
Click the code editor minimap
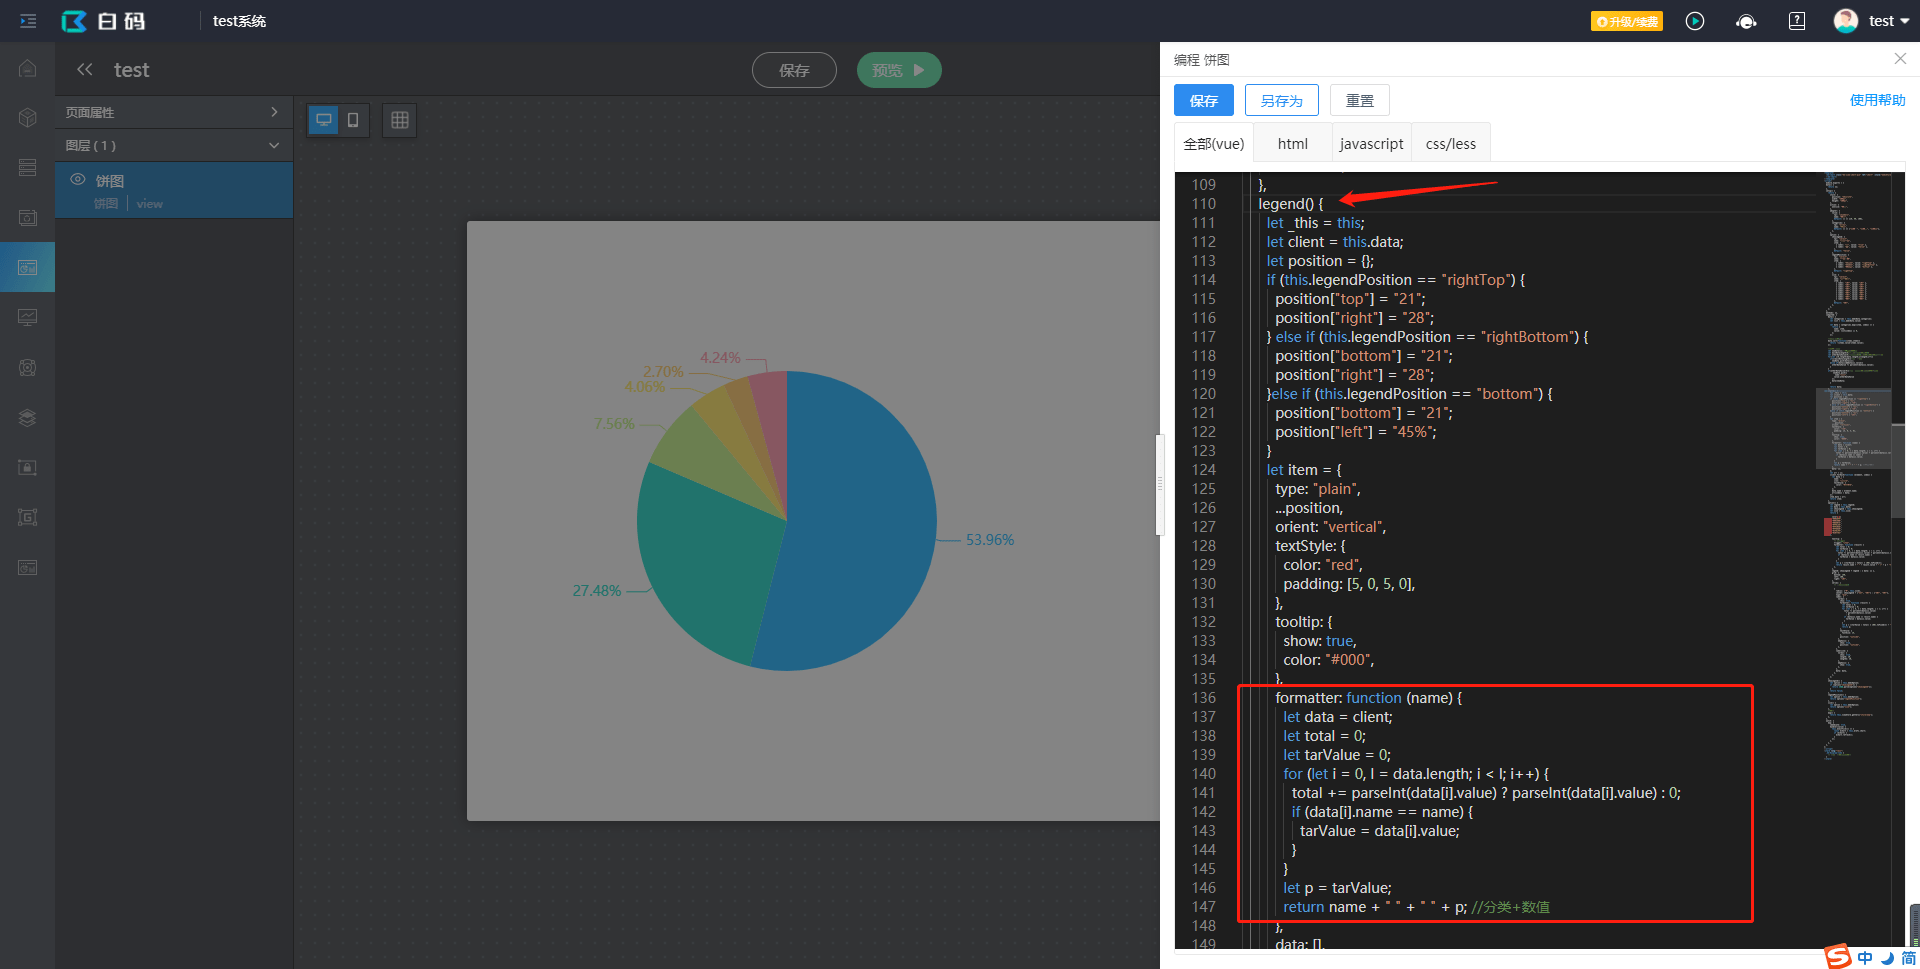[x=1857, y=470]
